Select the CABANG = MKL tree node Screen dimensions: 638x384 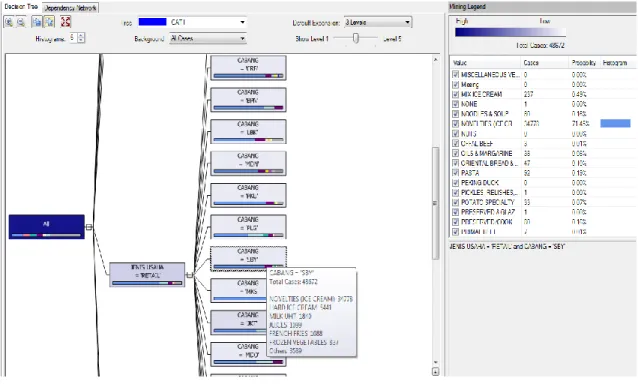point(248,195)
